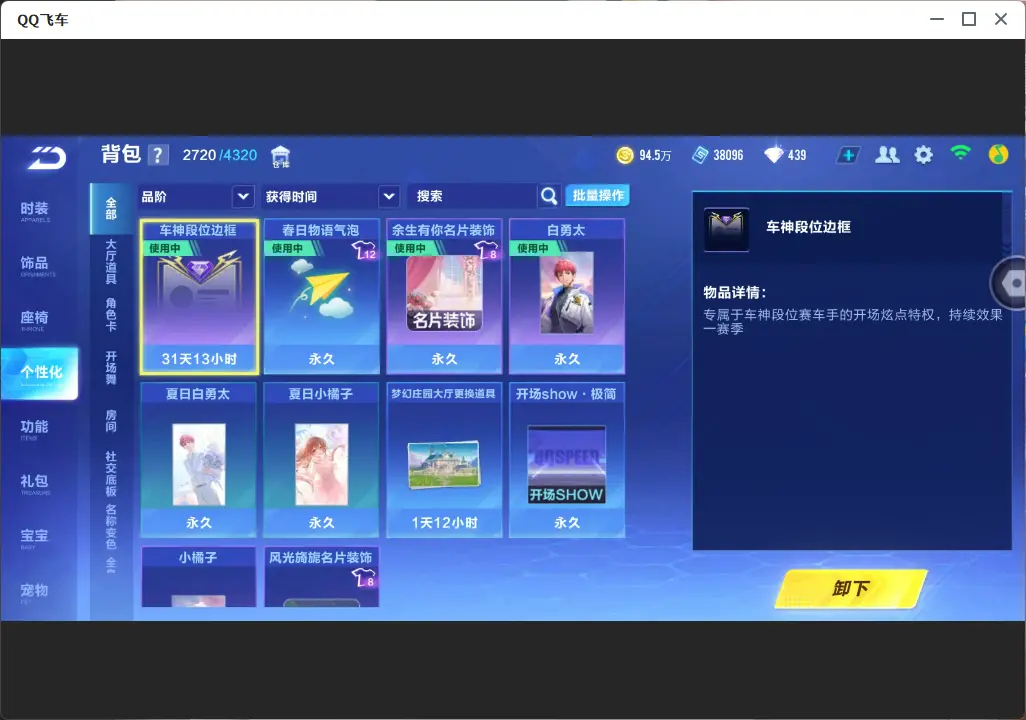
Task: Click the 439 diamond amount
Action: tap(797, 155)
